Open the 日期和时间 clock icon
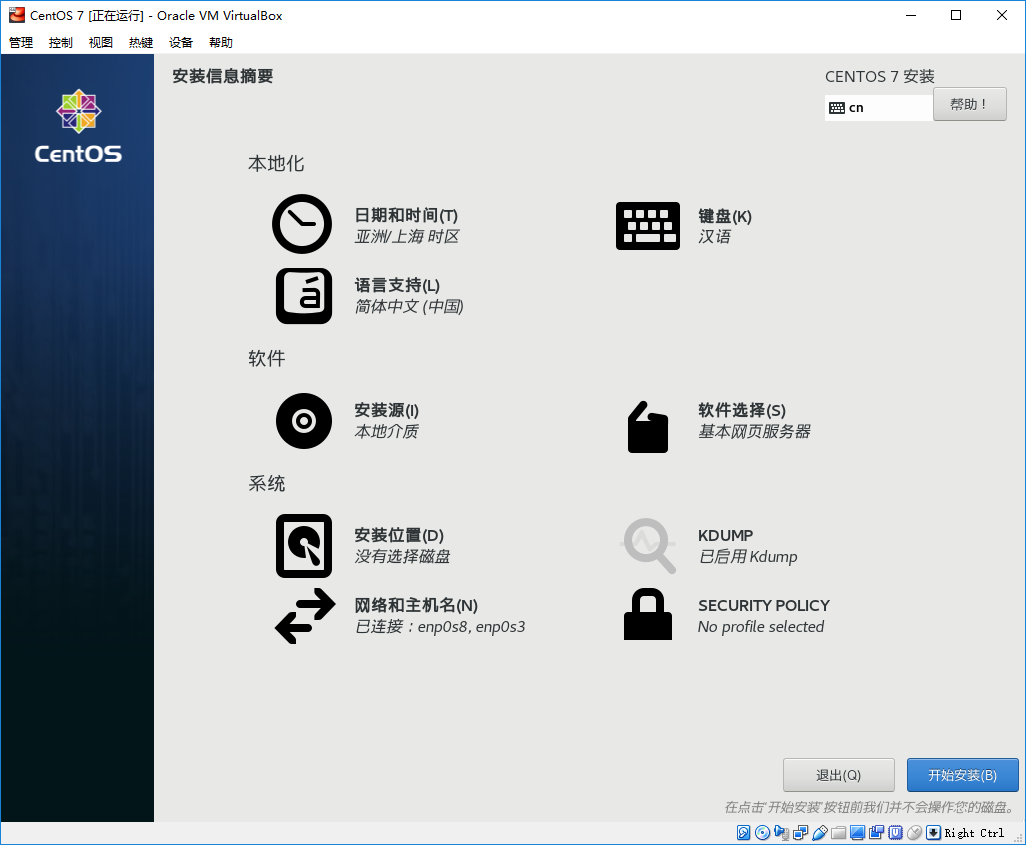This screenshot has width=1026, height=845. click(302, 224)
